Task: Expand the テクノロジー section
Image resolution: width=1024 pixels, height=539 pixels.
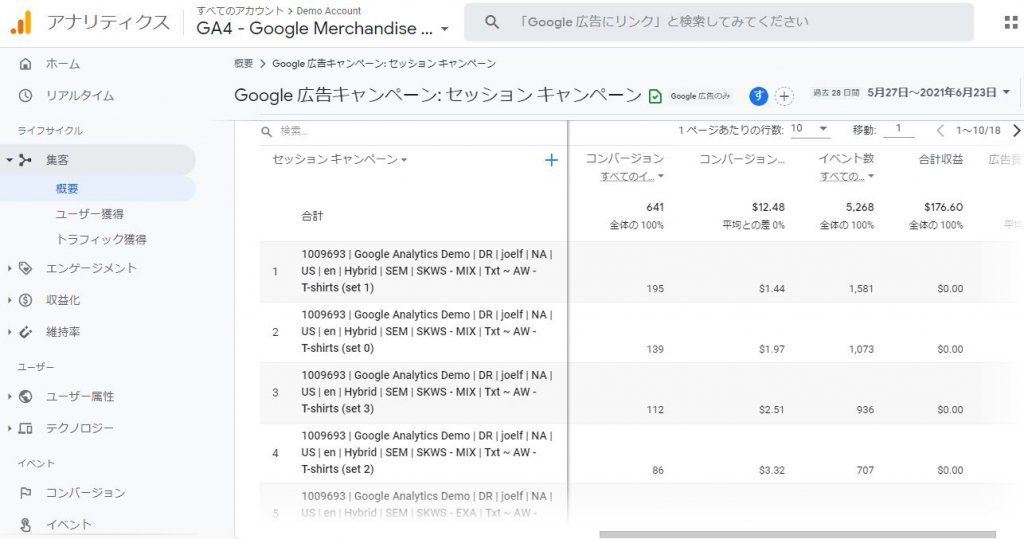Action: (9, 429)
